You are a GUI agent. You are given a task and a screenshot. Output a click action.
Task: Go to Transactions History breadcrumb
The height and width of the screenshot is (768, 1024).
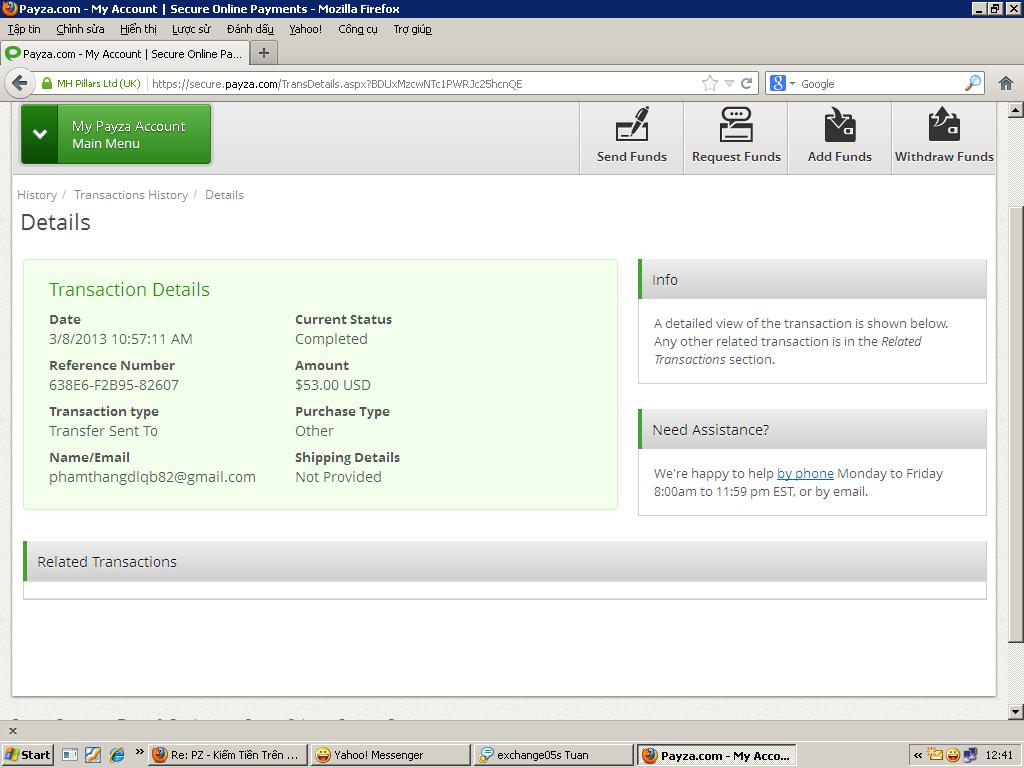coord(131,195)
